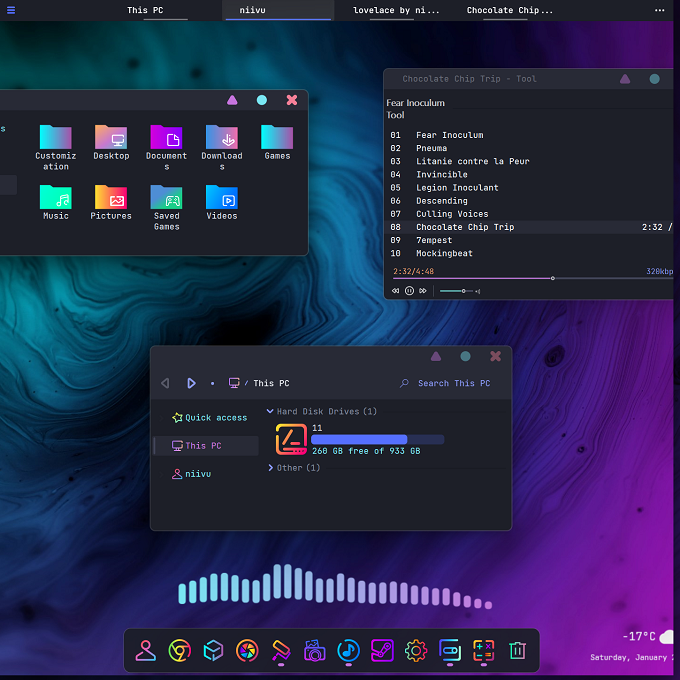Open the Music folder
This screenshot has height=680, width=680.
pos(56,203)
